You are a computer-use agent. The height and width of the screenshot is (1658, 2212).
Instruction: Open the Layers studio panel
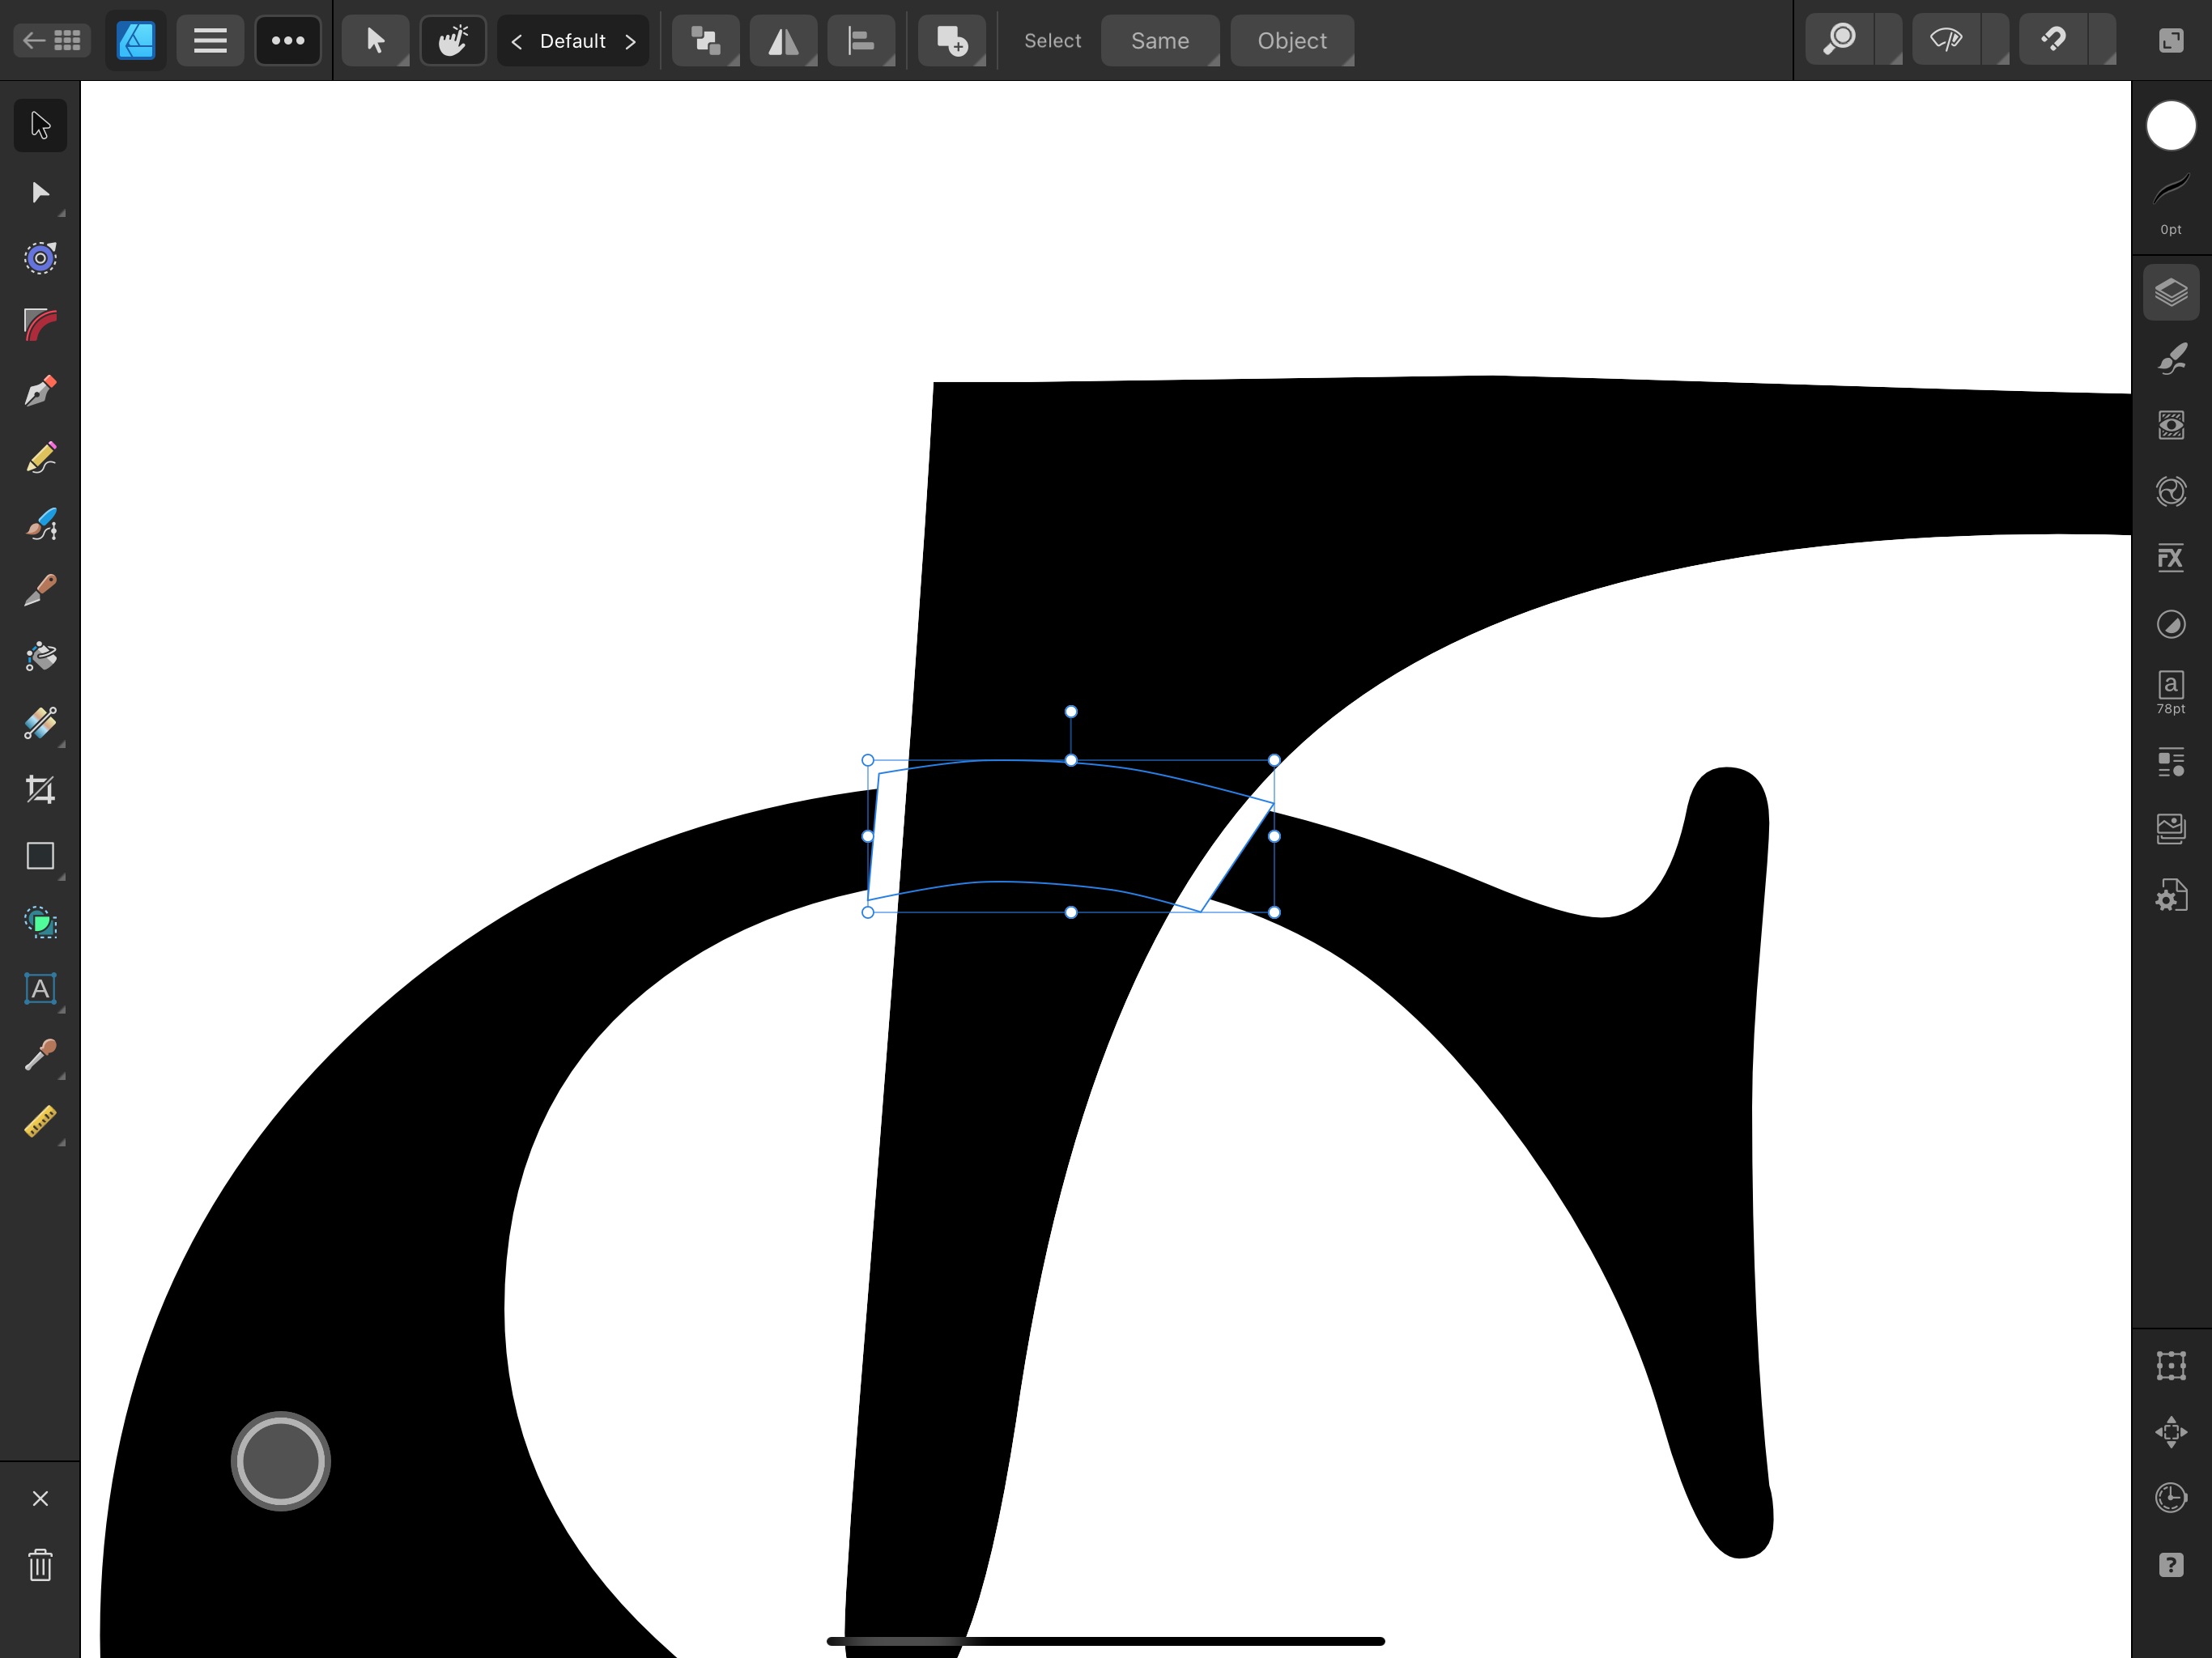pos(2170,293)
